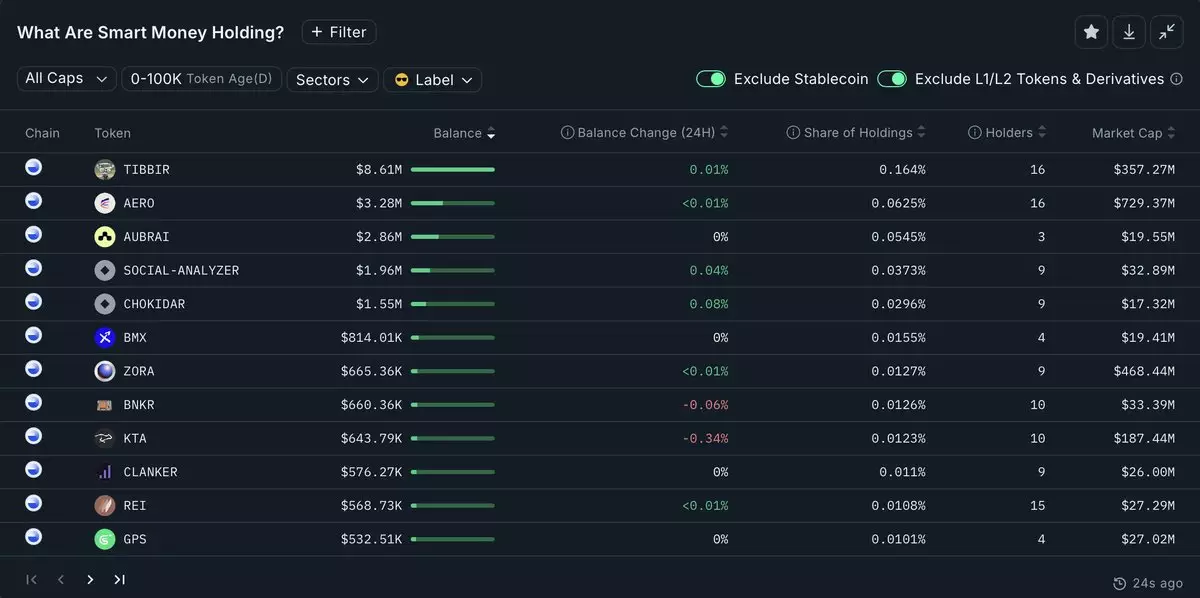This screenshot has width=1200, height=598.
Task: Sort by Market Cap column header
Action: (1126, 133)
